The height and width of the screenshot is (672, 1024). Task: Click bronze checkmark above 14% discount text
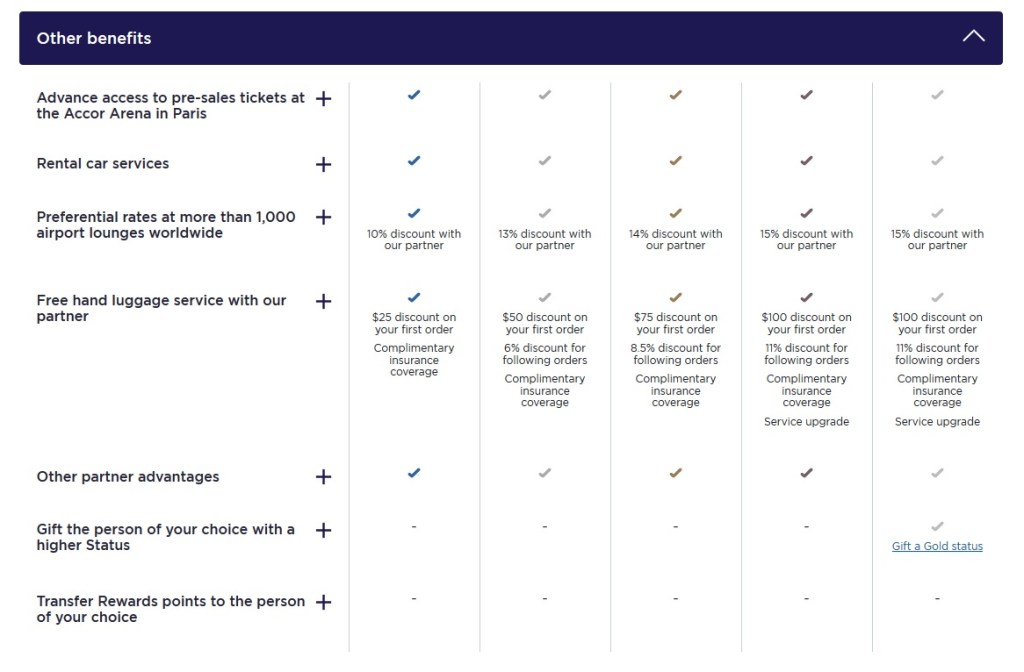[675, 213]
